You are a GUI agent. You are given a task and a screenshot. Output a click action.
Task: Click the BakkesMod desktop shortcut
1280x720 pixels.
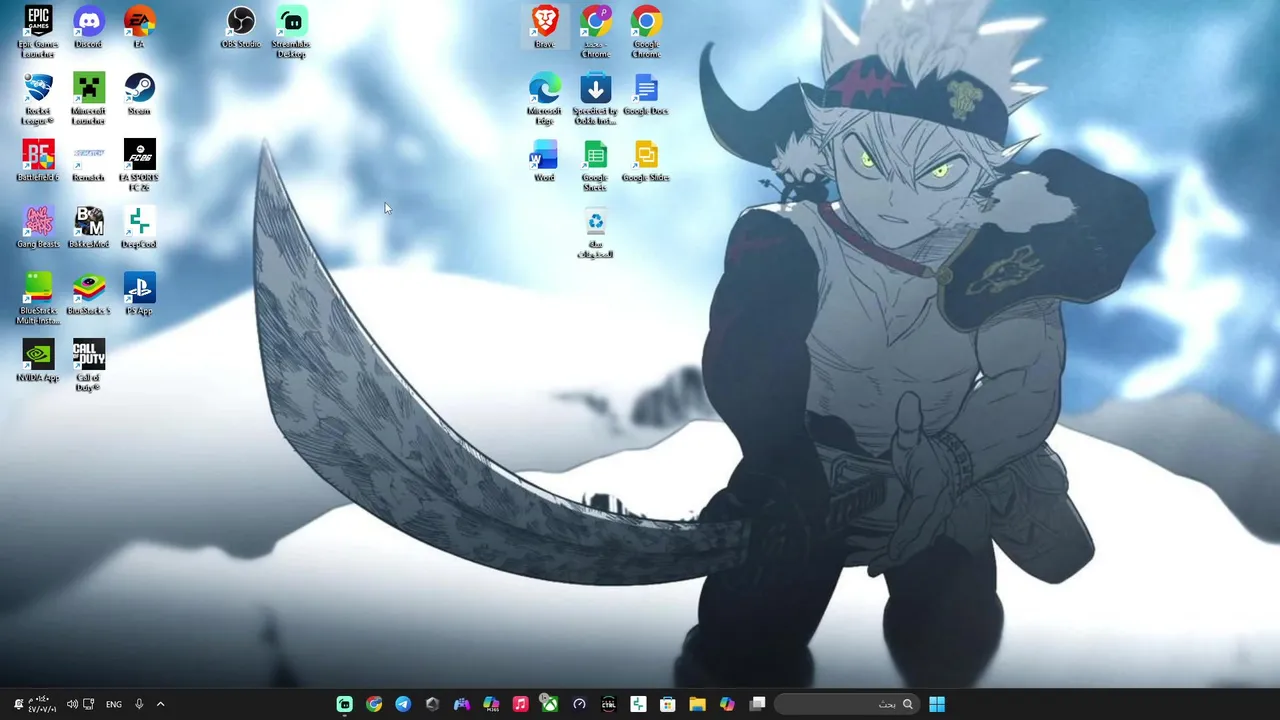click(88, 227)
